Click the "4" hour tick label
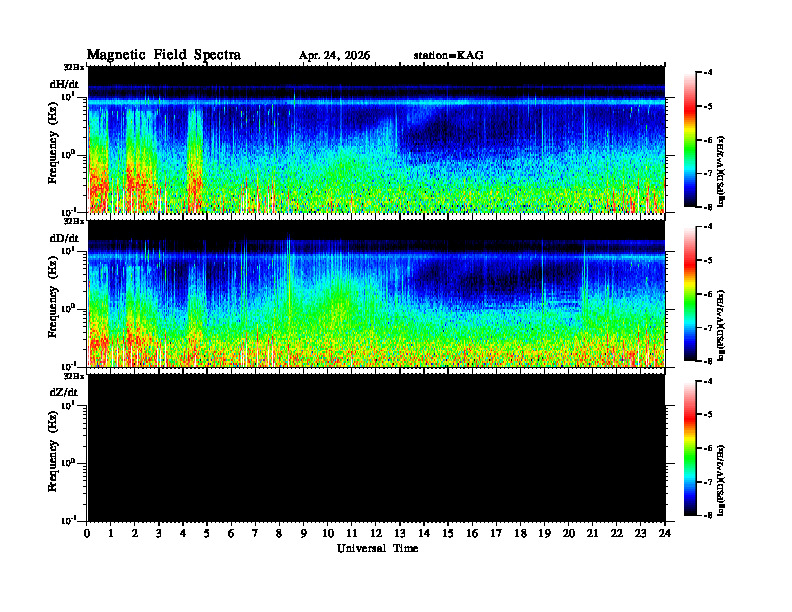The height and width of the screenshot is (612, 792). (183, 534)
